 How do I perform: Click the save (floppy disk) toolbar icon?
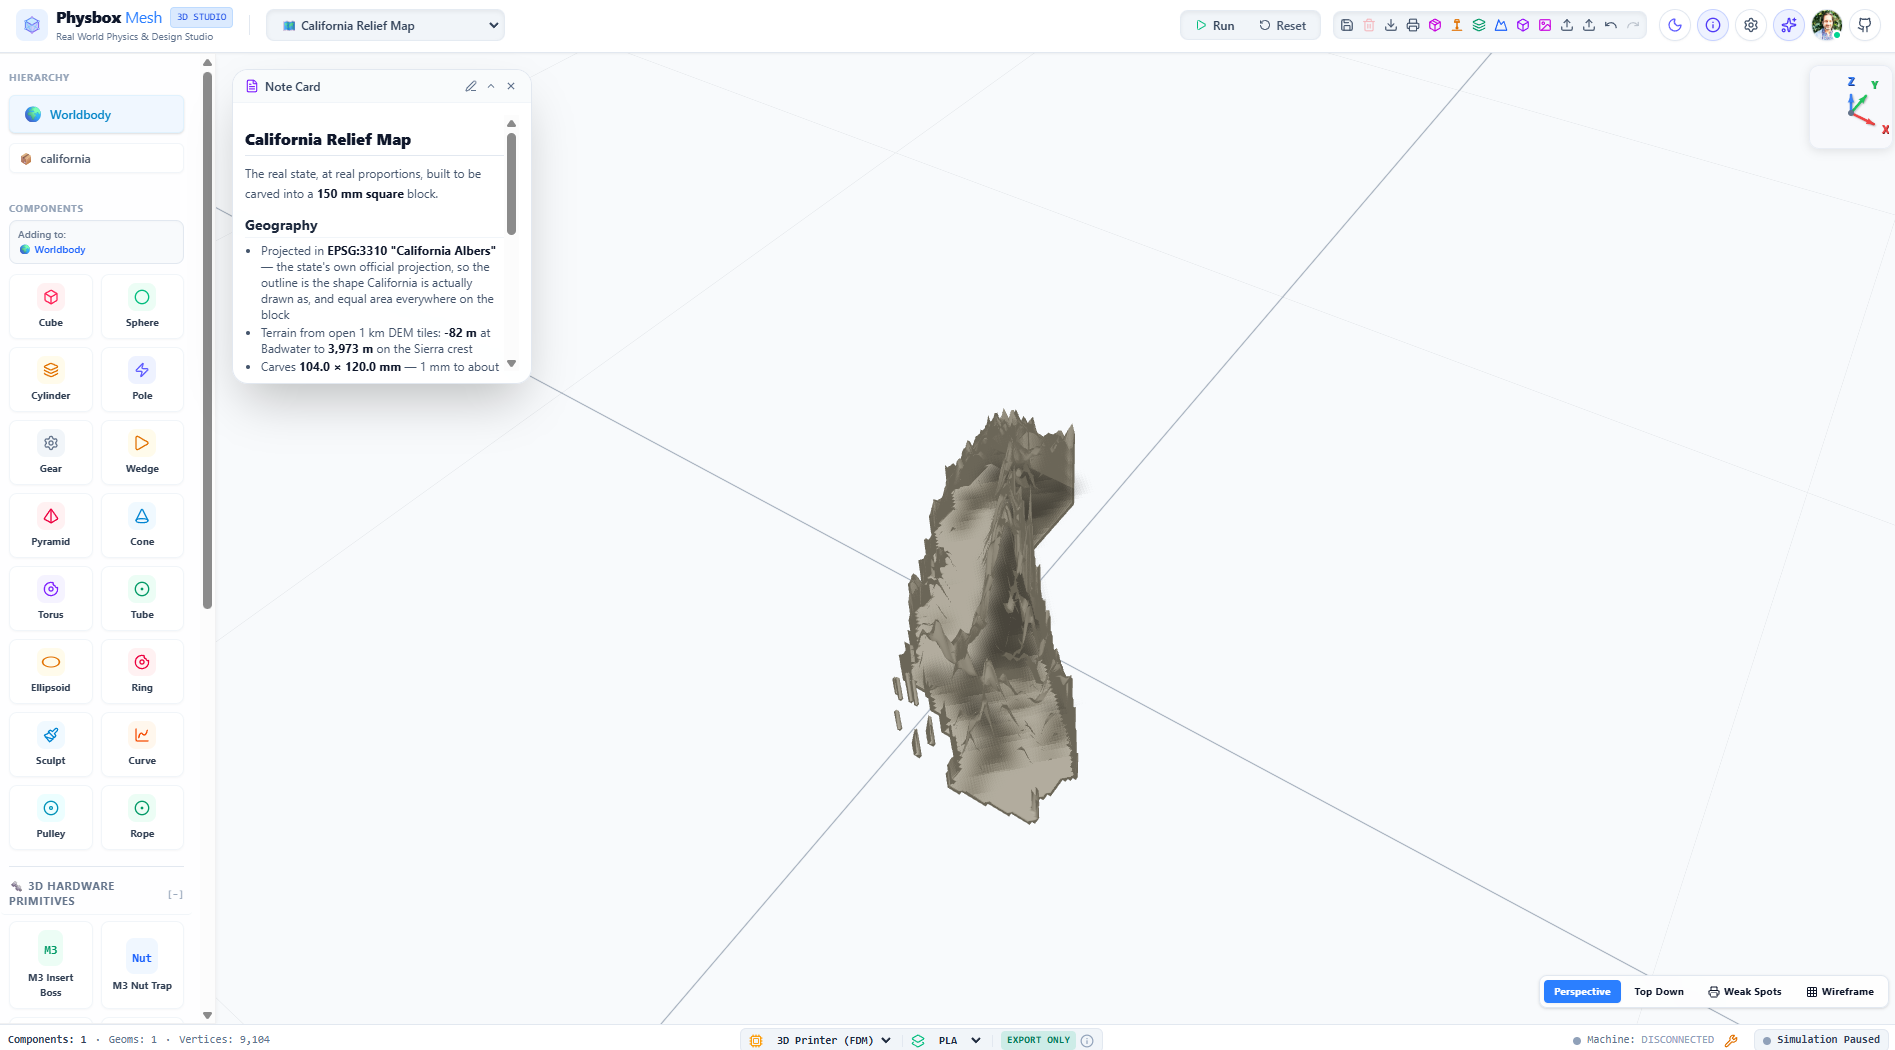1347,25
